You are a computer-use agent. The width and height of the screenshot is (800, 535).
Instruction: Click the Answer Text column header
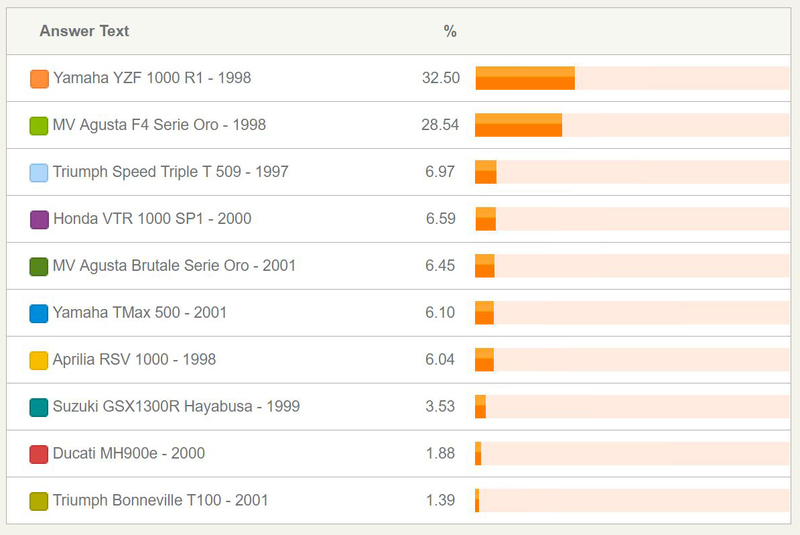pyautogui.click(x=84, y=31)
